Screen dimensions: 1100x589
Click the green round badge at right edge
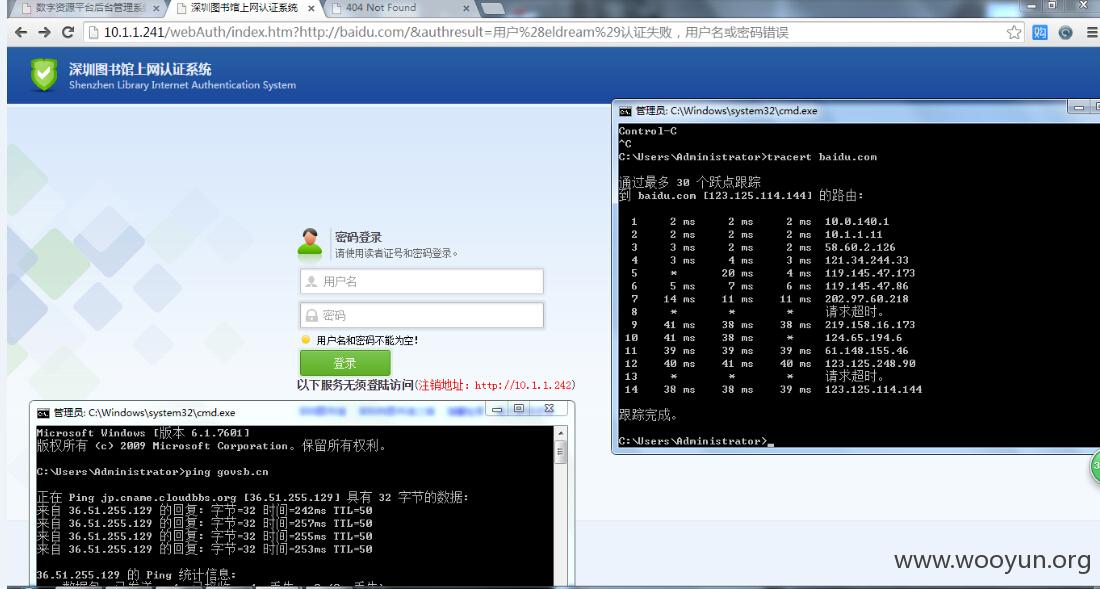[1095, 468]
